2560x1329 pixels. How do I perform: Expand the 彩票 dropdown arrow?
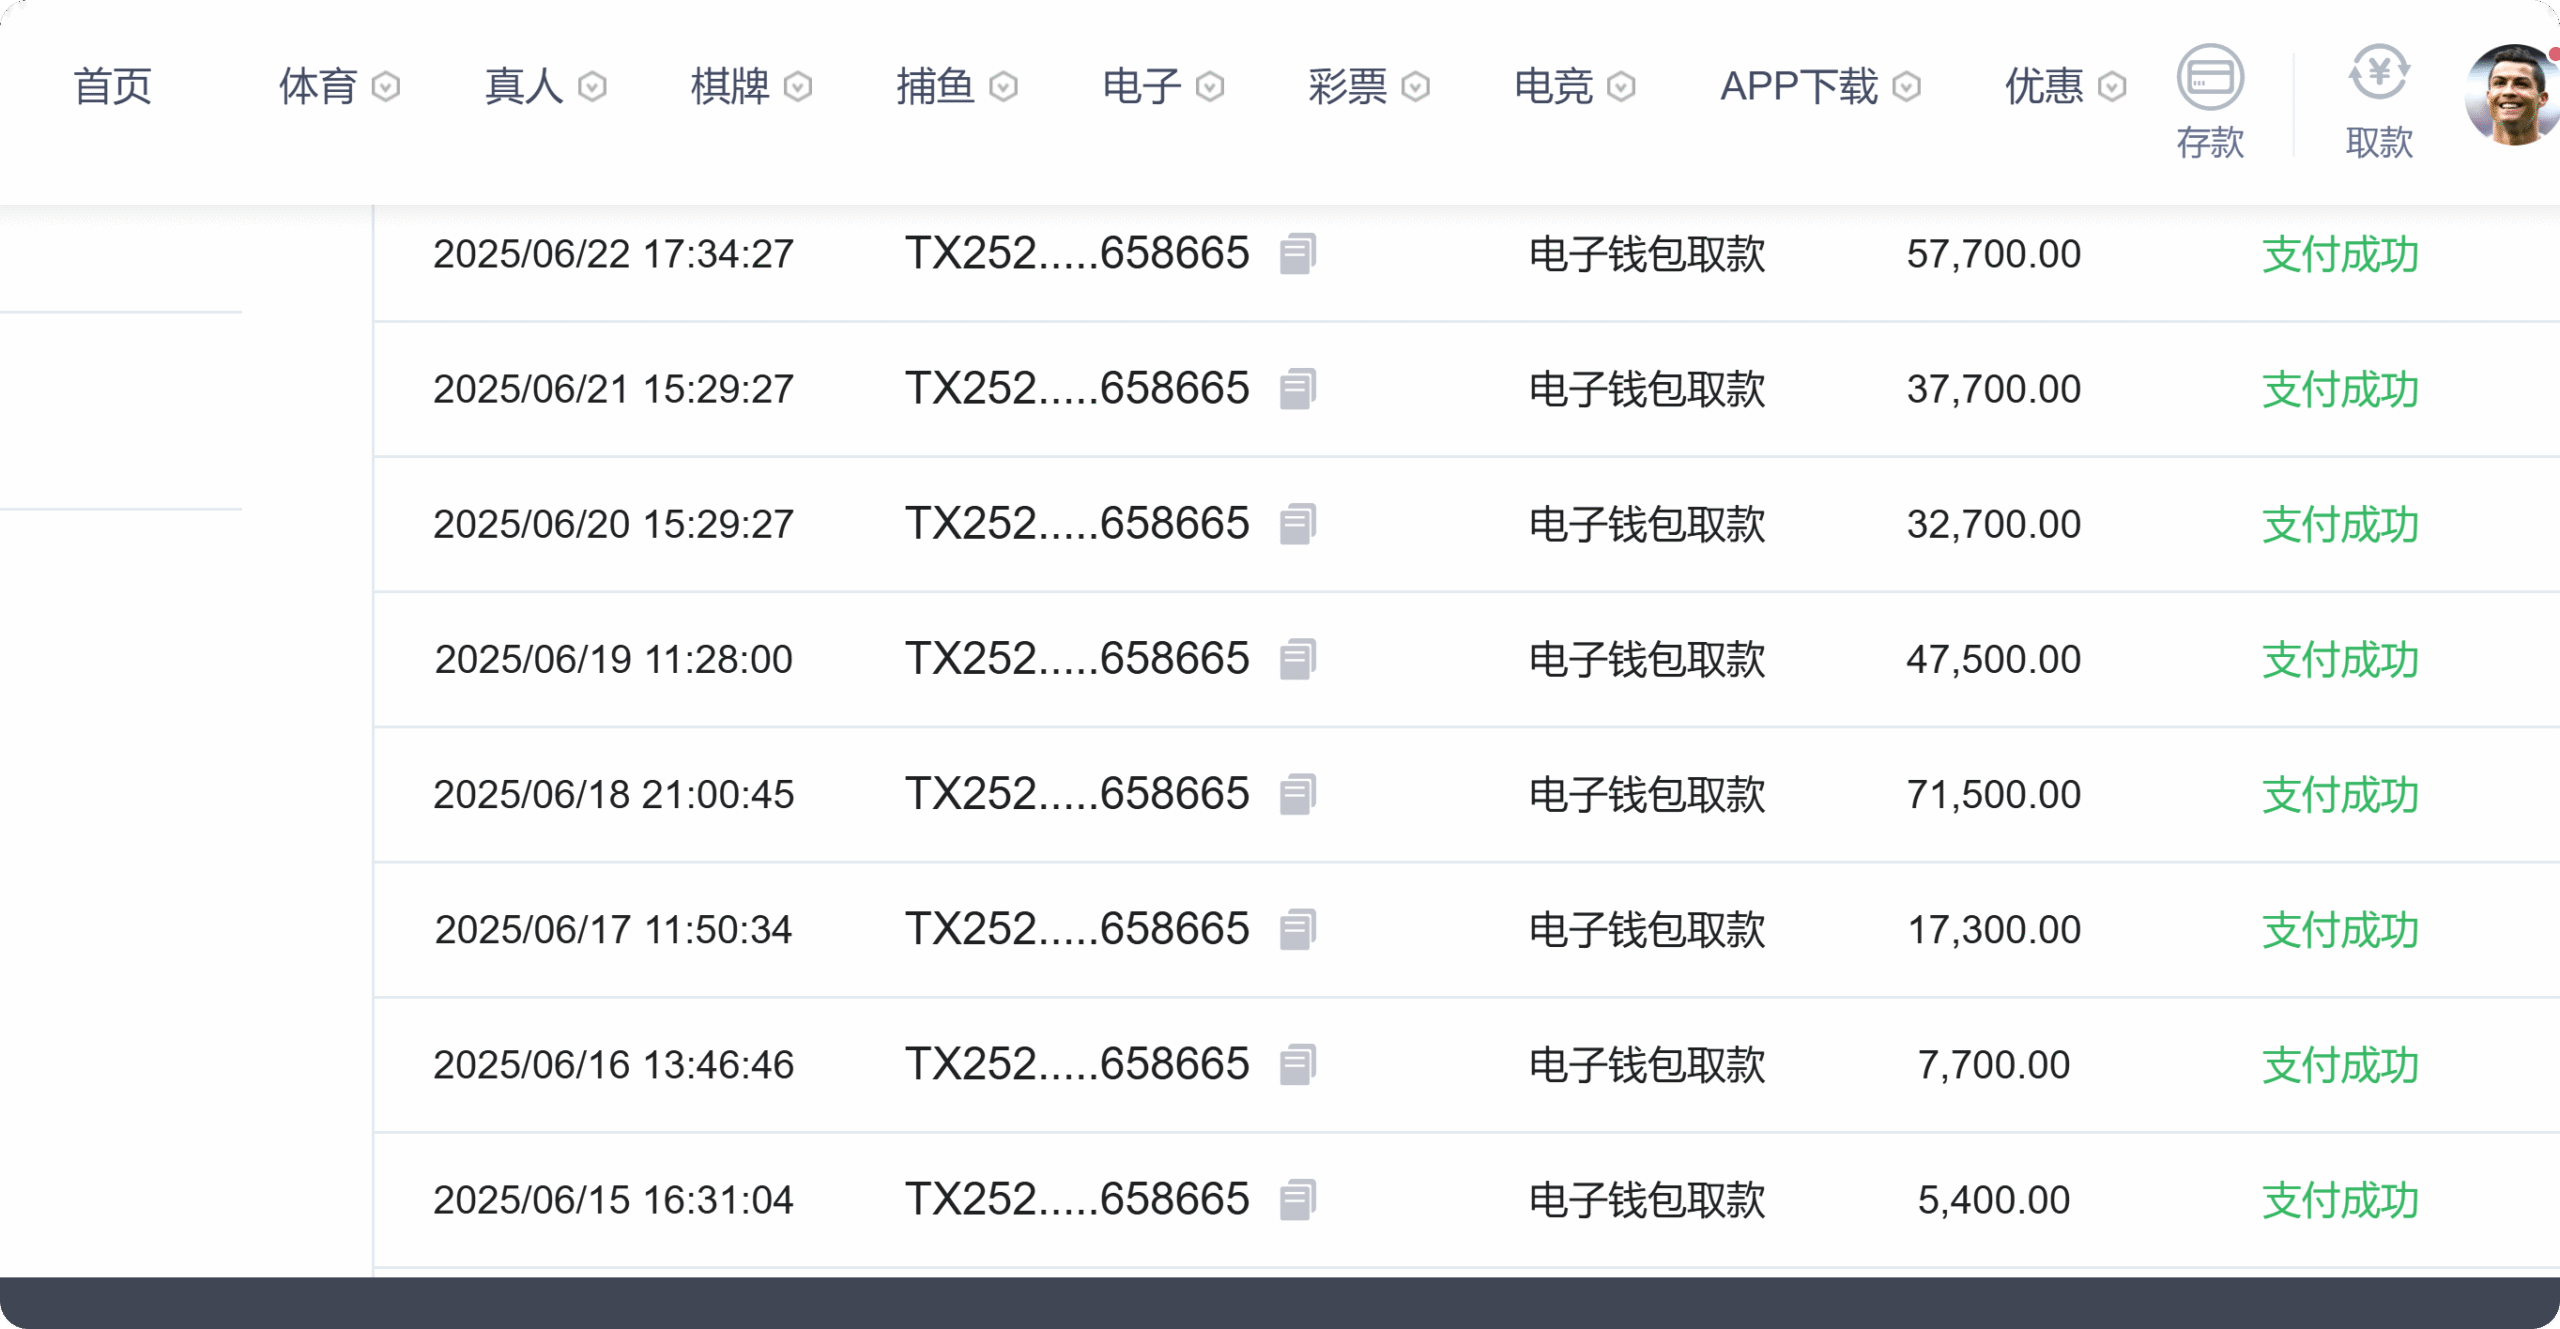pyautogui.click(x=1415, y=87)
